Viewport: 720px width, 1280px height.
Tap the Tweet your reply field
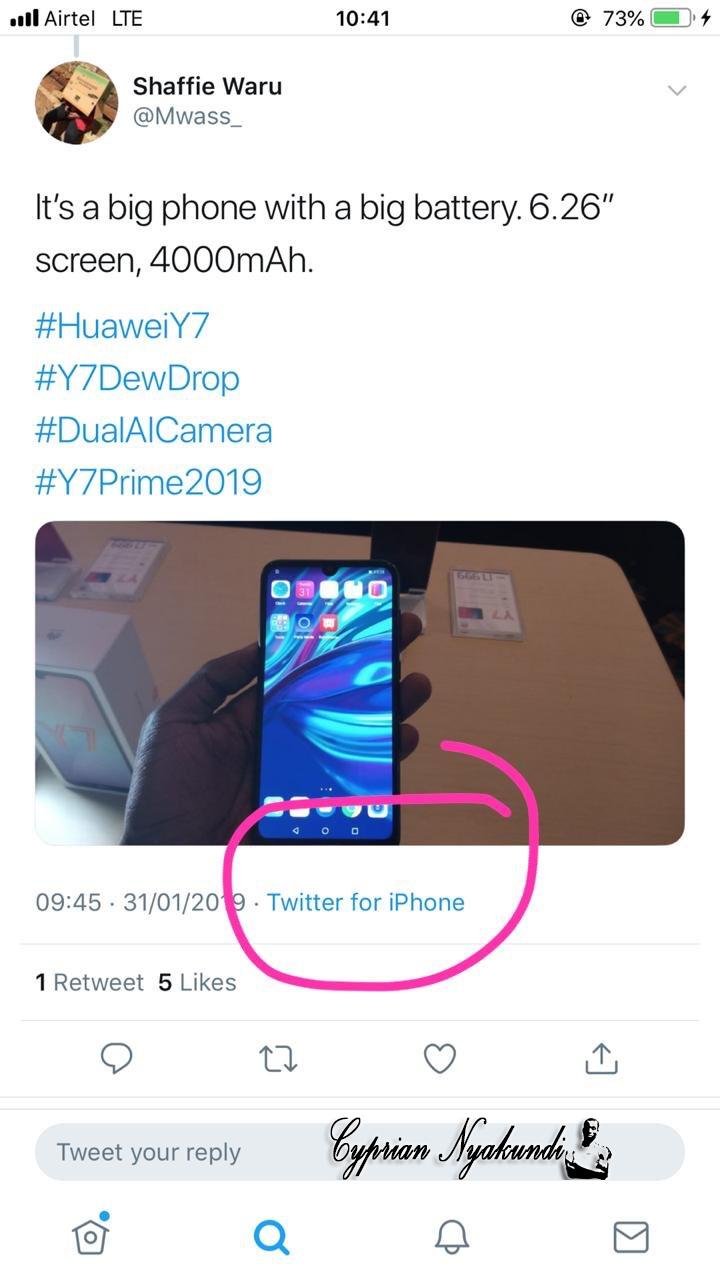pos(360,1152)
